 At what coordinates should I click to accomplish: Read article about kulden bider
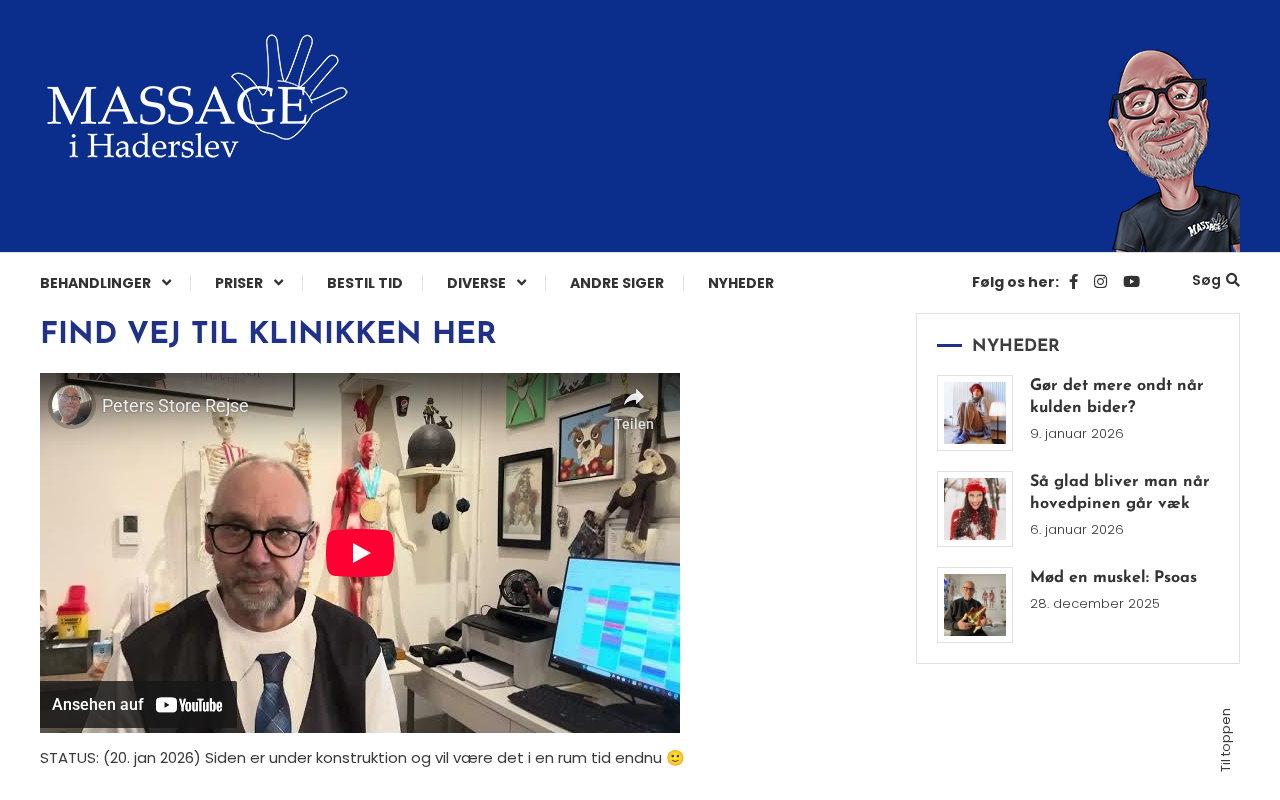(1116, 396)
